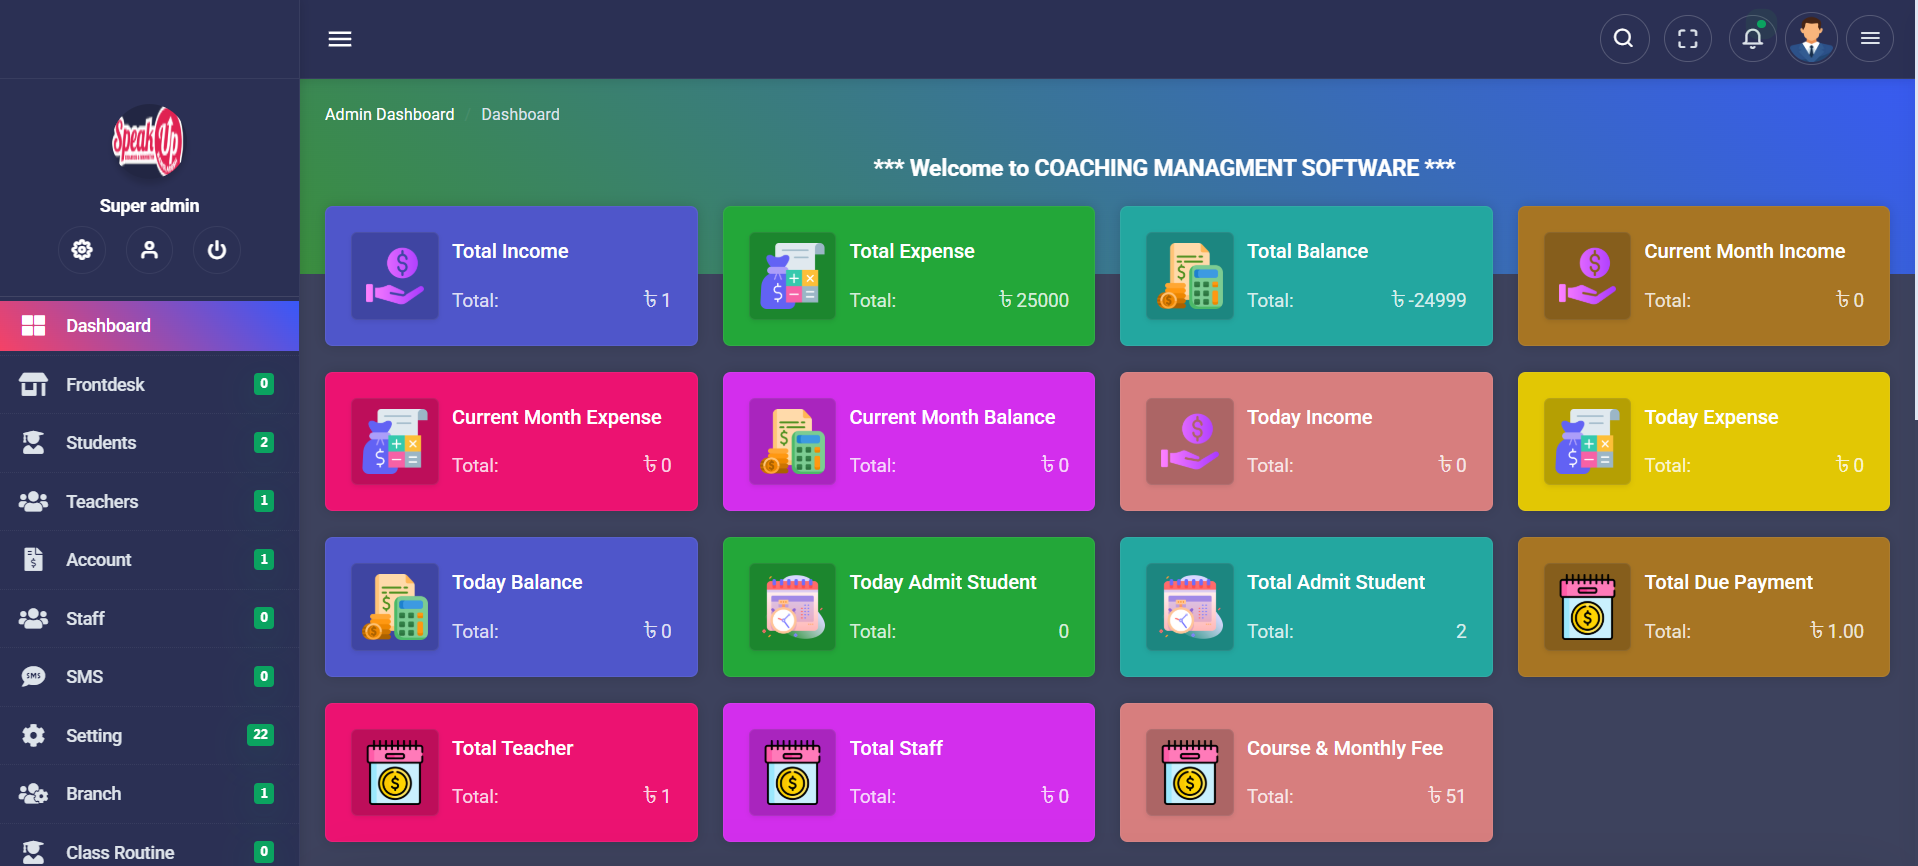
Task: Click the SpeakUp logo
Action: pyautogui.click(x=148, y=142)
